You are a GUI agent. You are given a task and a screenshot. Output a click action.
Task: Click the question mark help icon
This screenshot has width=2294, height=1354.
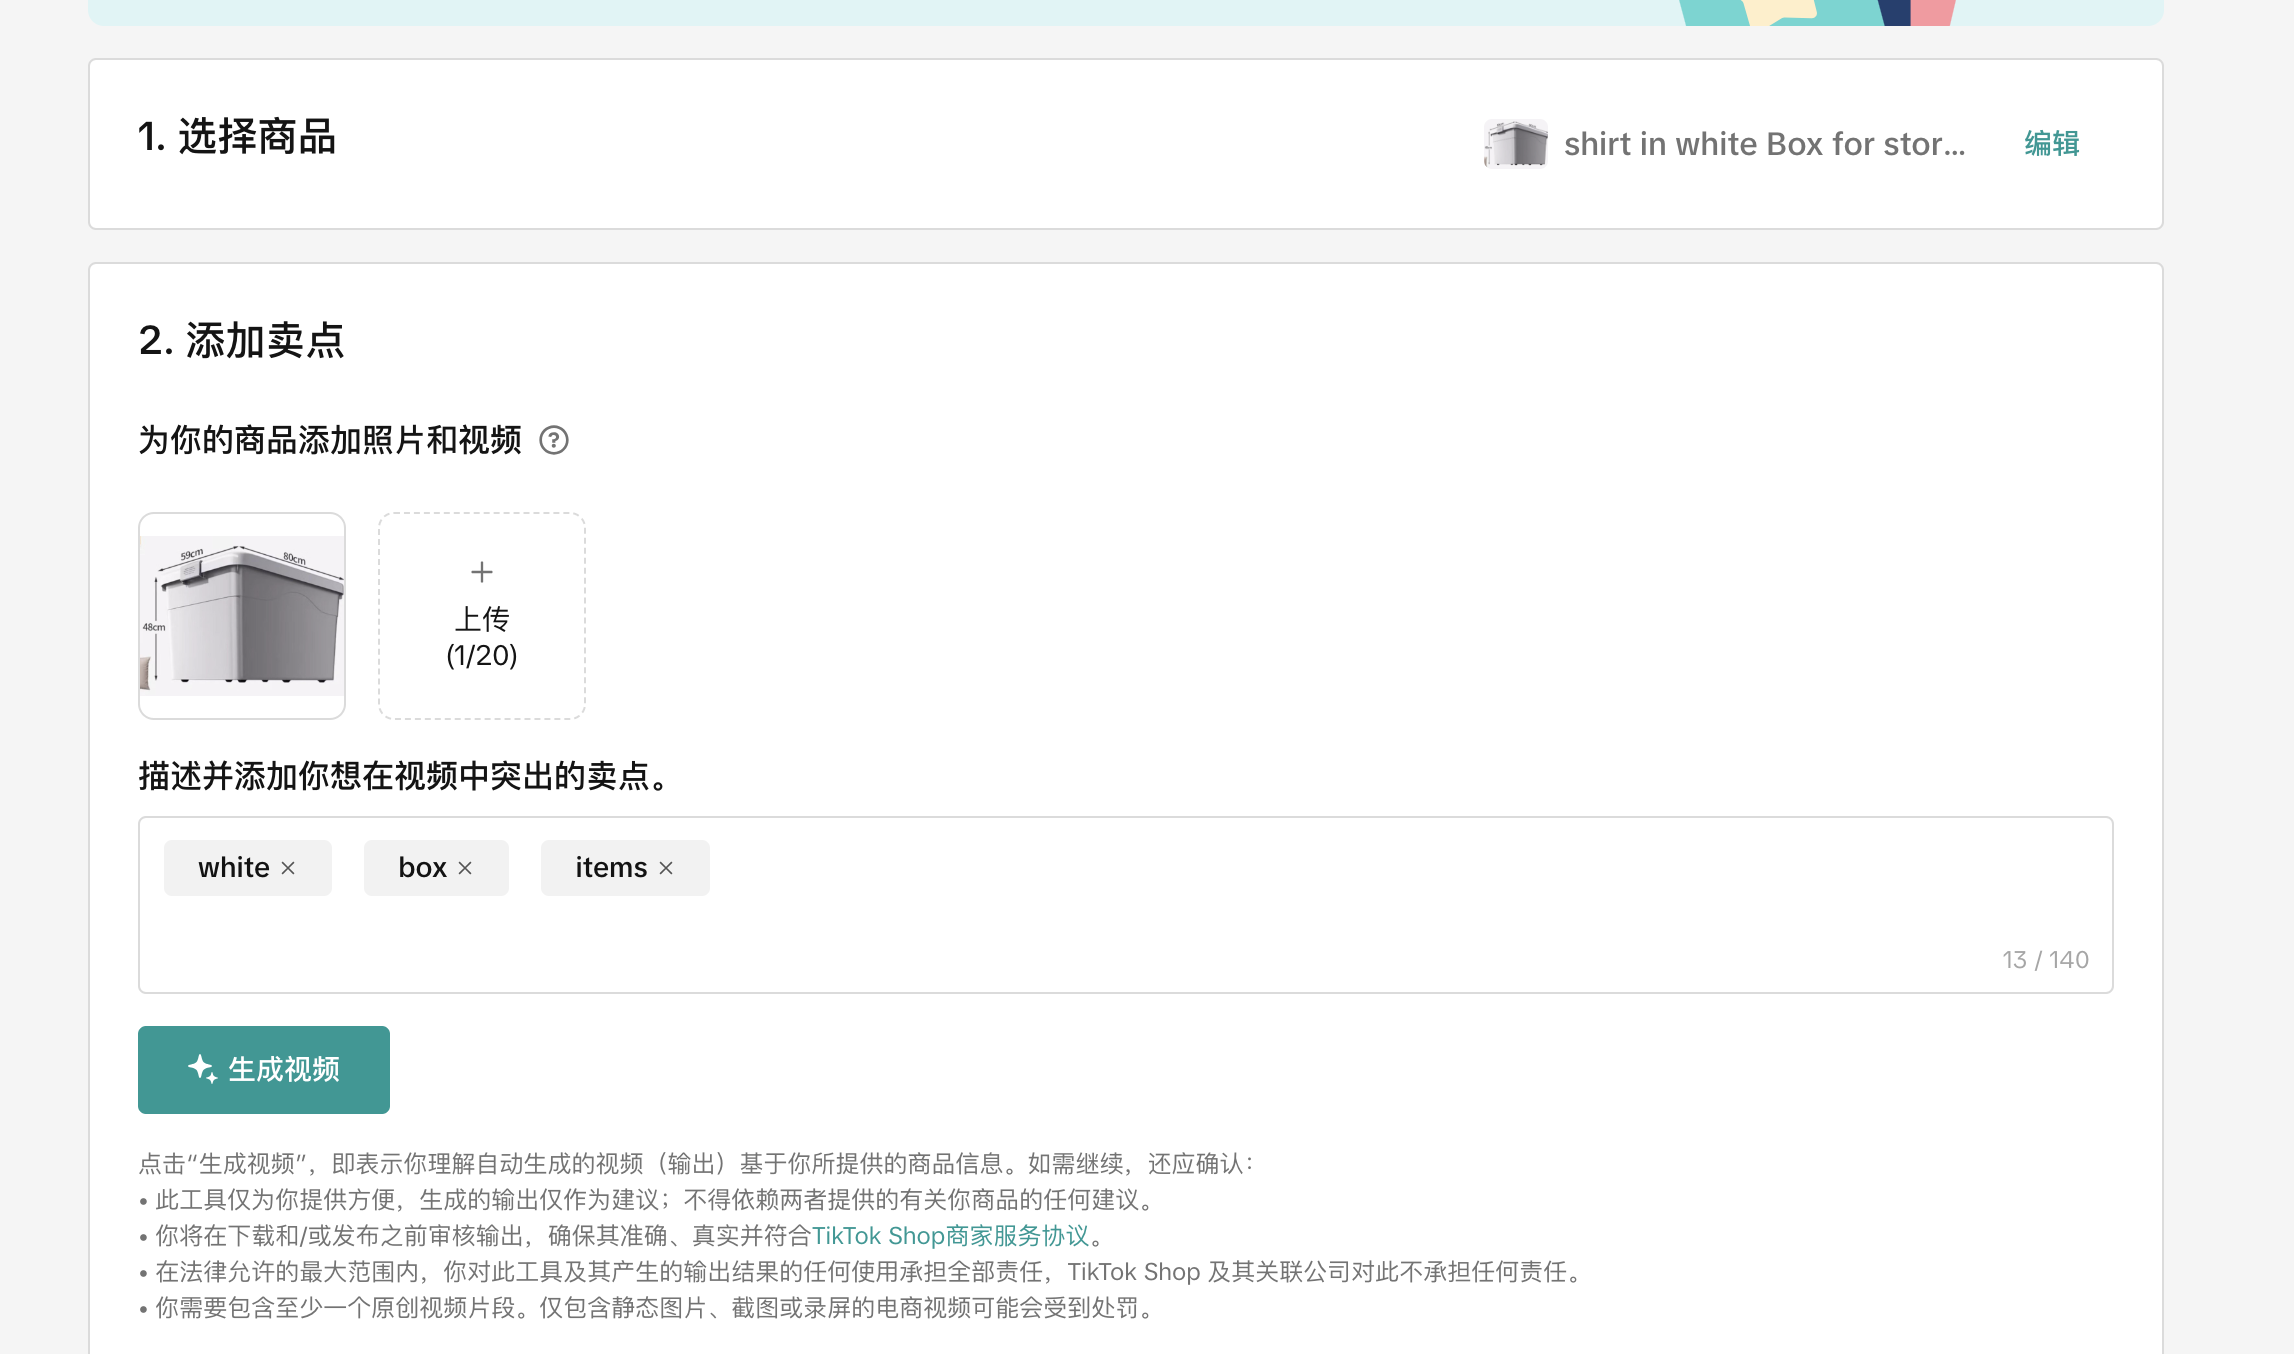click(554, 440)
